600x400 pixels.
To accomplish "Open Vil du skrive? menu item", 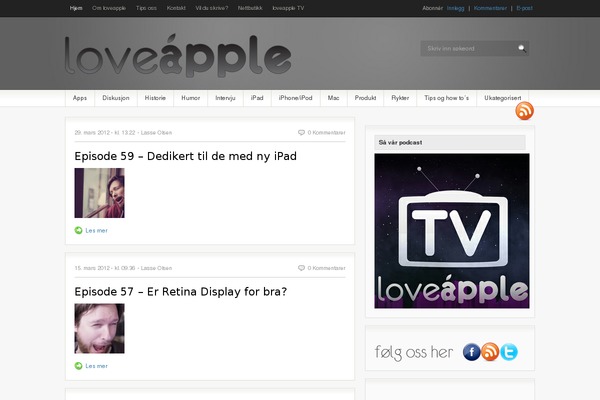I will (x=212, y=8).
